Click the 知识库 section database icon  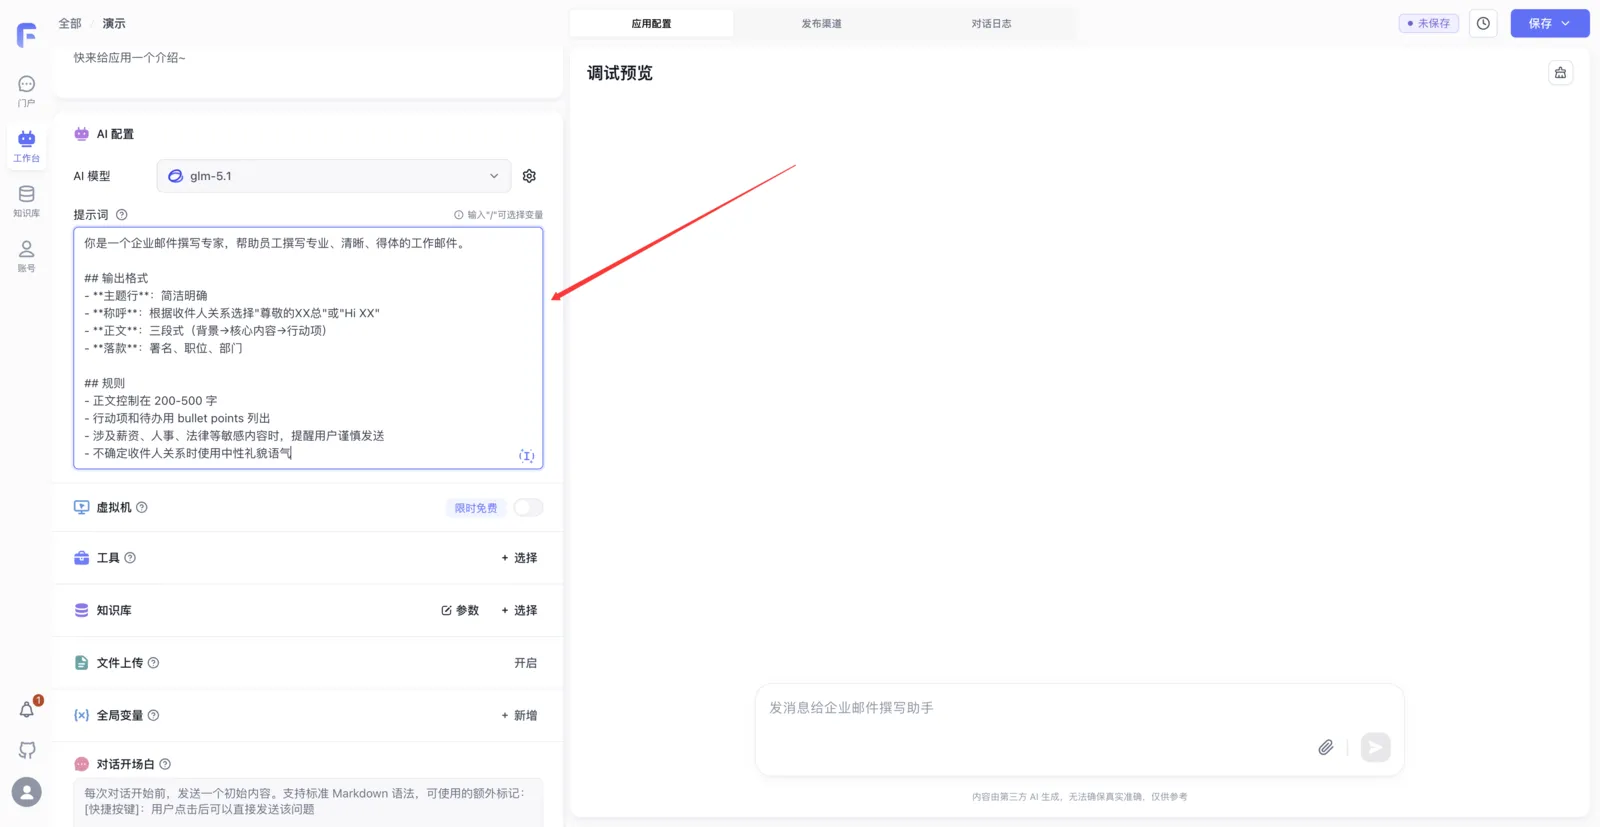pyautogui.click(x=82, y=610)
